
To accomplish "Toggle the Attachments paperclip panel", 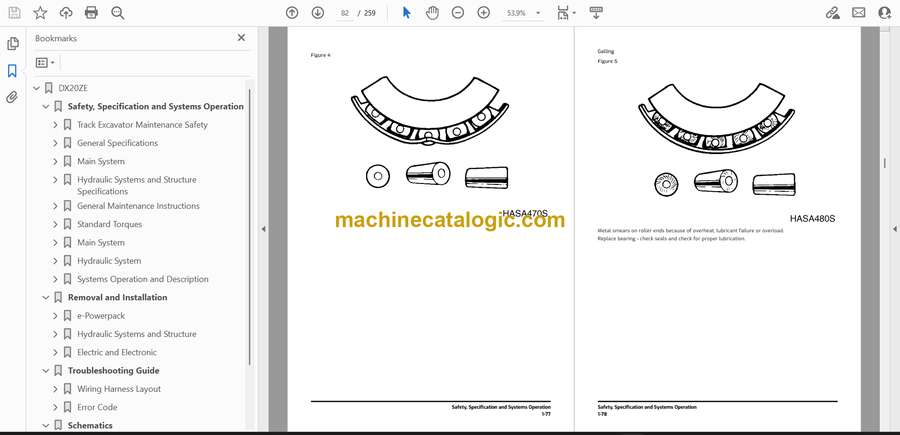I will 13,97.
